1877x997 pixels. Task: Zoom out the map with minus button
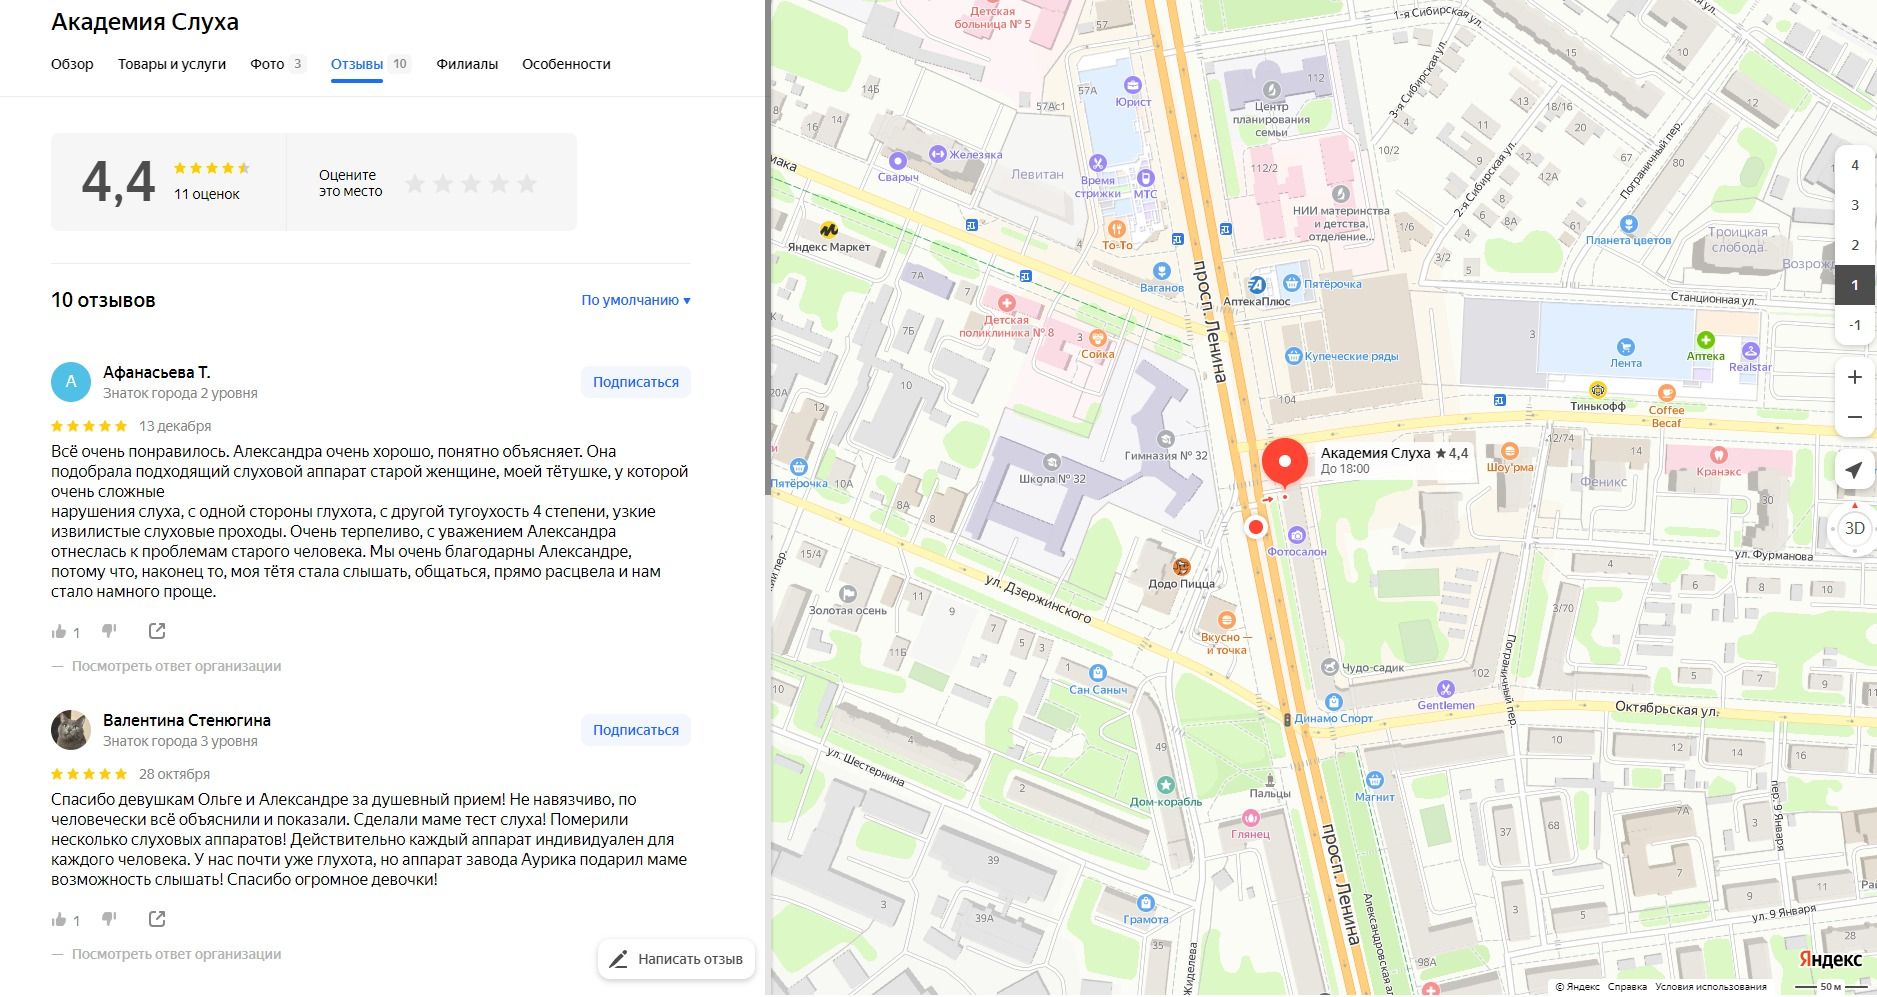tap(1854, 417)
